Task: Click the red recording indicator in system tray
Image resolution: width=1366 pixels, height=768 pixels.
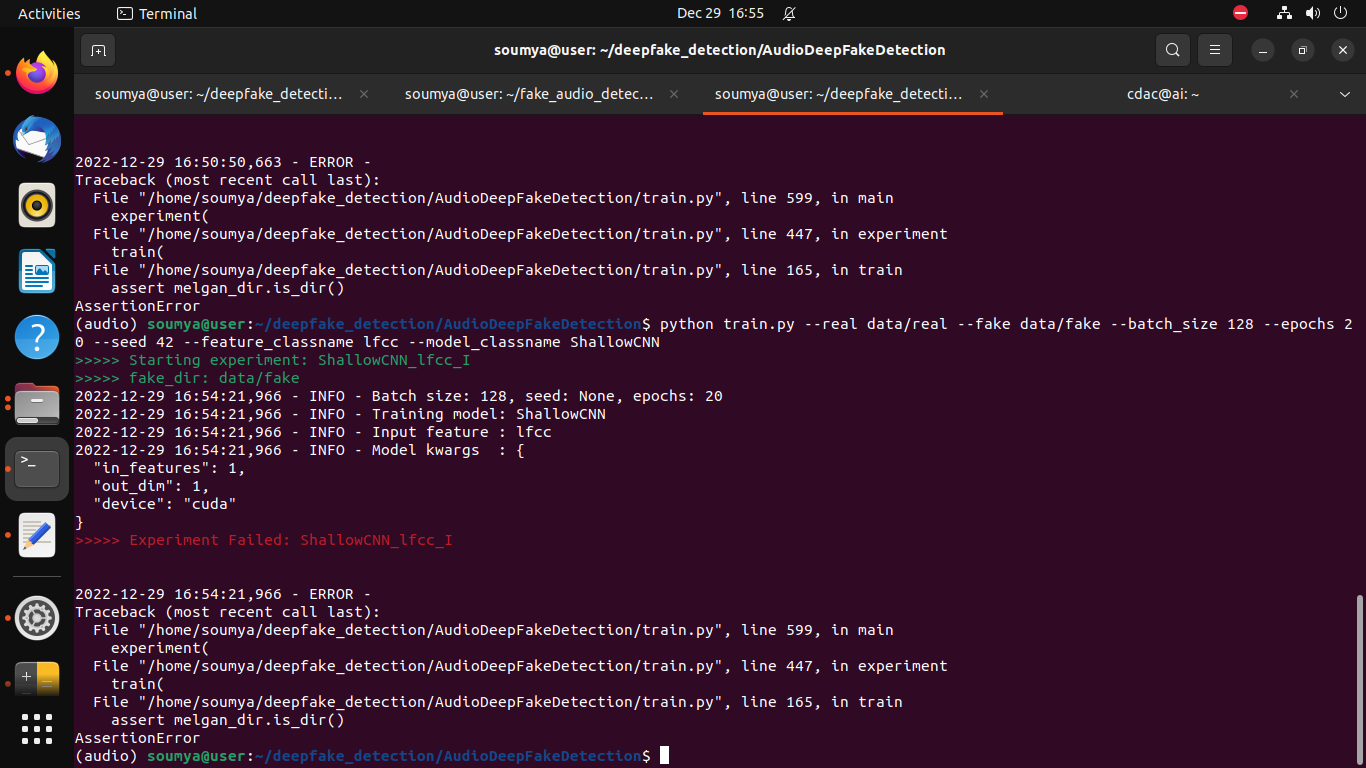Action: click(1240, 13)
